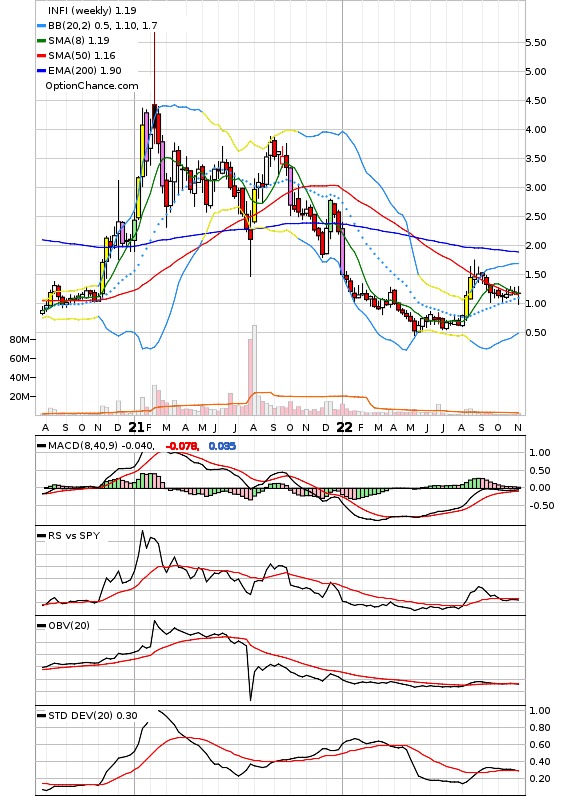The width and height of the screenshot is (566, 796).
Task: Click the SMA(50) red legend swatch
Action: point(42,56)
